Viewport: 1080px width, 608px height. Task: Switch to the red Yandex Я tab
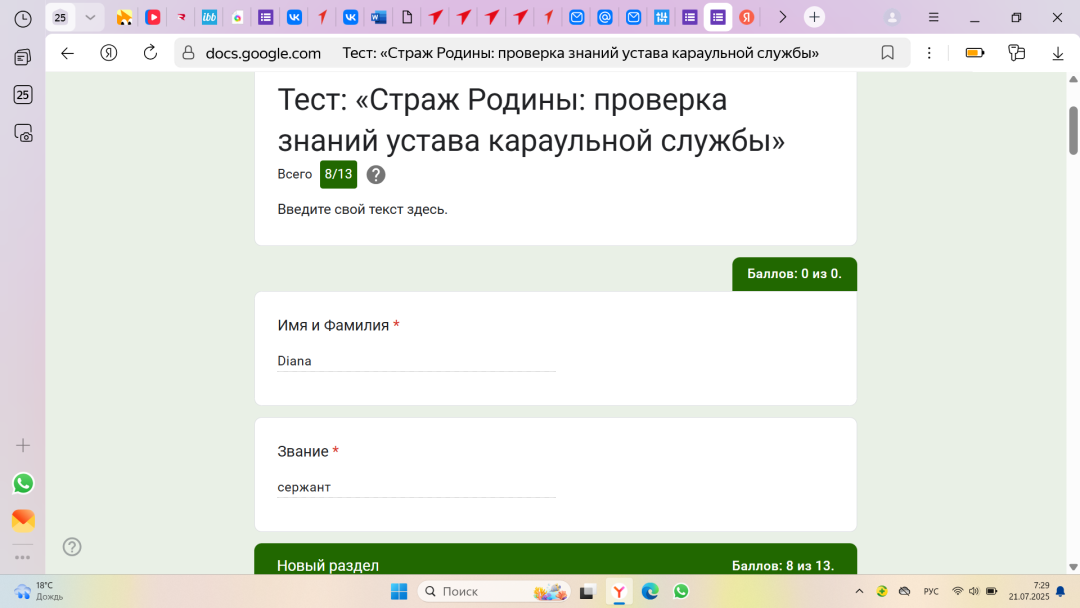pyautogui.click(x=747, y=17)
